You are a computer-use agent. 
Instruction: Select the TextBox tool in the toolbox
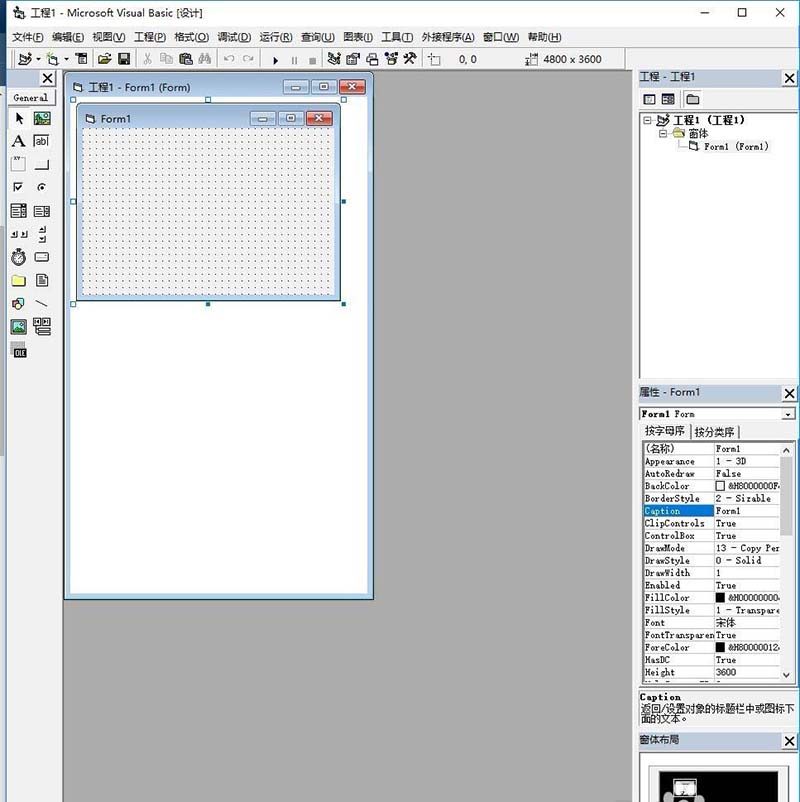40,141
